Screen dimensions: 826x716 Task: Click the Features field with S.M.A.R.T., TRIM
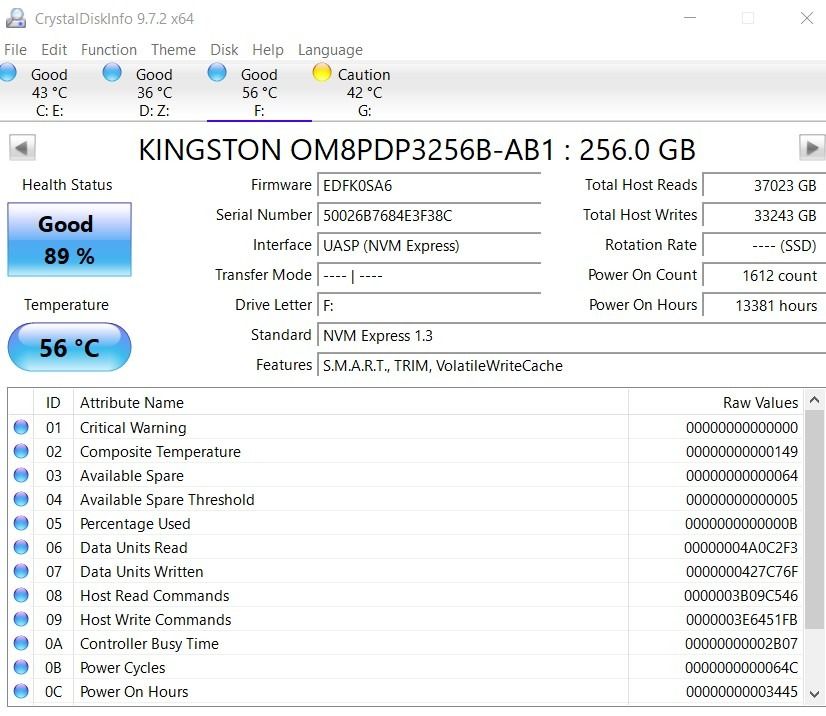[572, 366]
